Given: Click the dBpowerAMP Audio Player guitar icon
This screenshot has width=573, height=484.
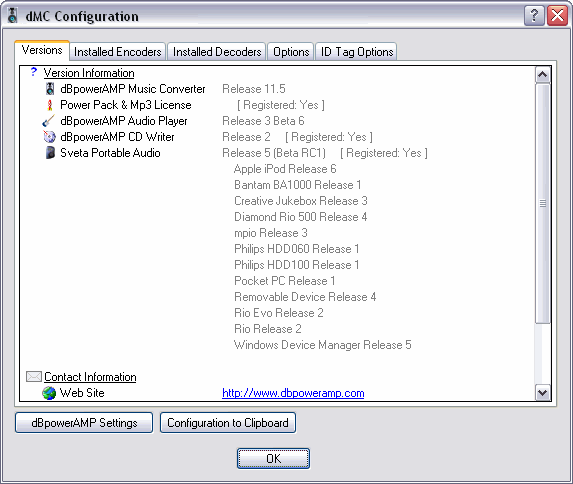Looking at the screenshot, I should coord(49,121).
